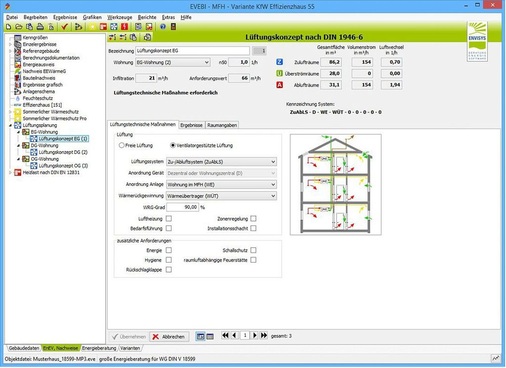Tick the Schallschutz checkbox

[253, 250]
